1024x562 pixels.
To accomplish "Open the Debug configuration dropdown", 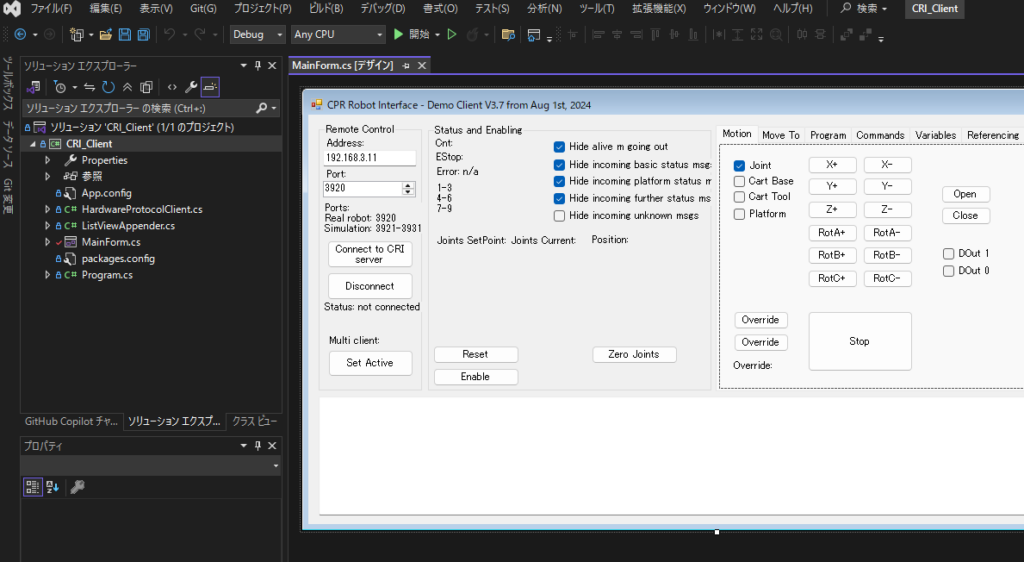I will pos(258,34).
